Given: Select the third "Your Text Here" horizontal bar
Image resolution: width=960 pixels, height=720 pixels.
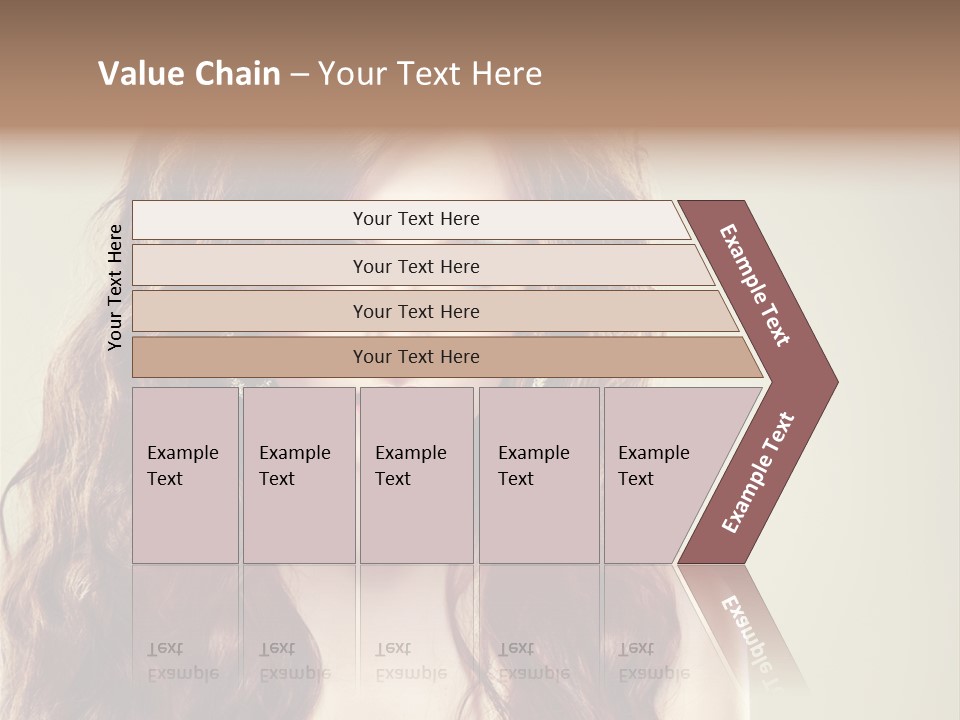Looking at the screenshot, I should tap(415, 311).
